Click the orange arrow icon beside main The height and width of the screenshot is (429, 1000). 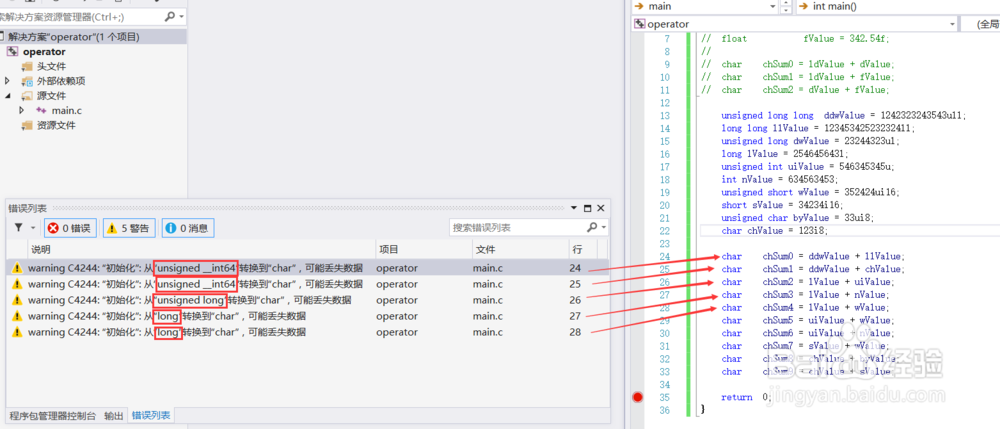638,6
